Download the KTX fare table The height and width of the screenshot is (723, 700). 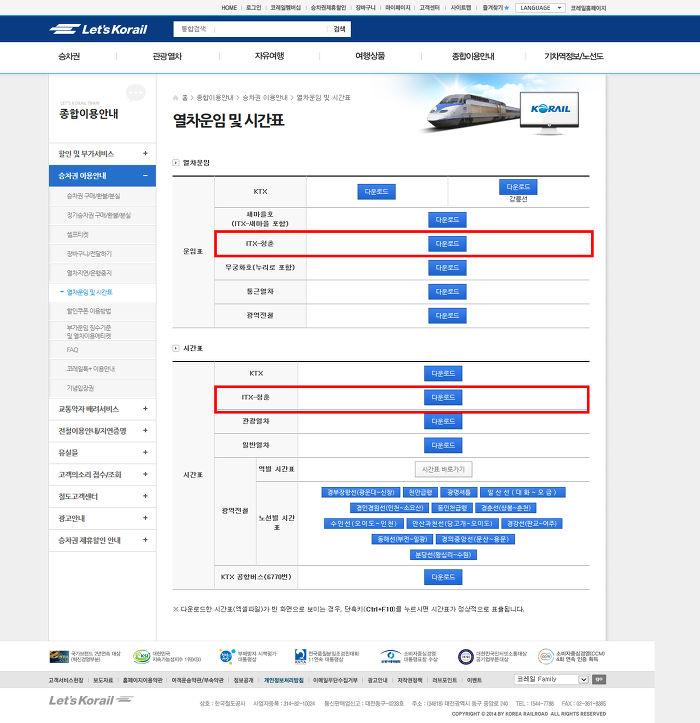point(376,192)
